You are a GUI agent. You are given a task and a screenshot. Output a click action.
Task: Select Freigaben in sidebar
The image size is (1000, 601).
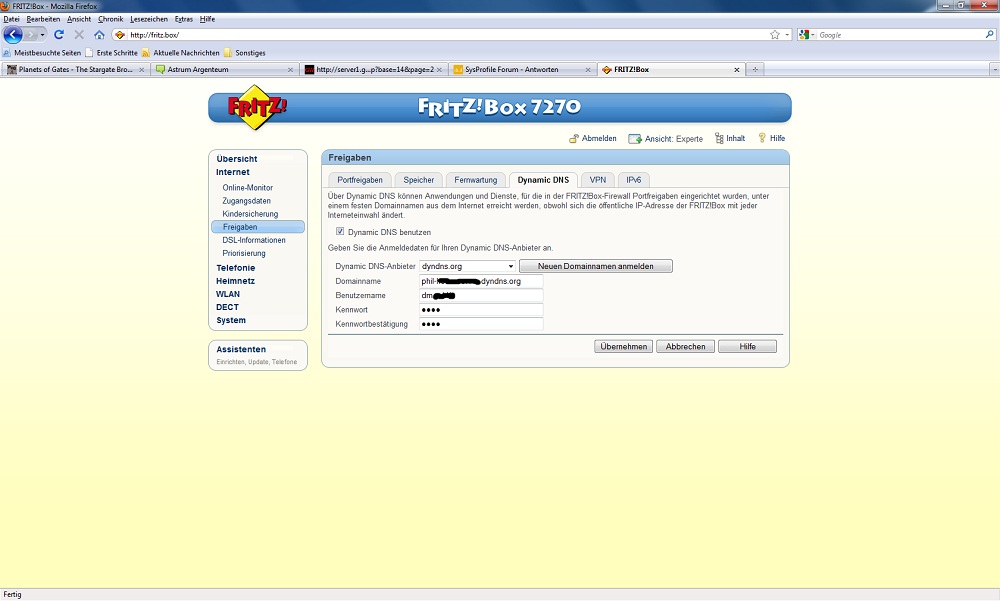click(258, 227)
